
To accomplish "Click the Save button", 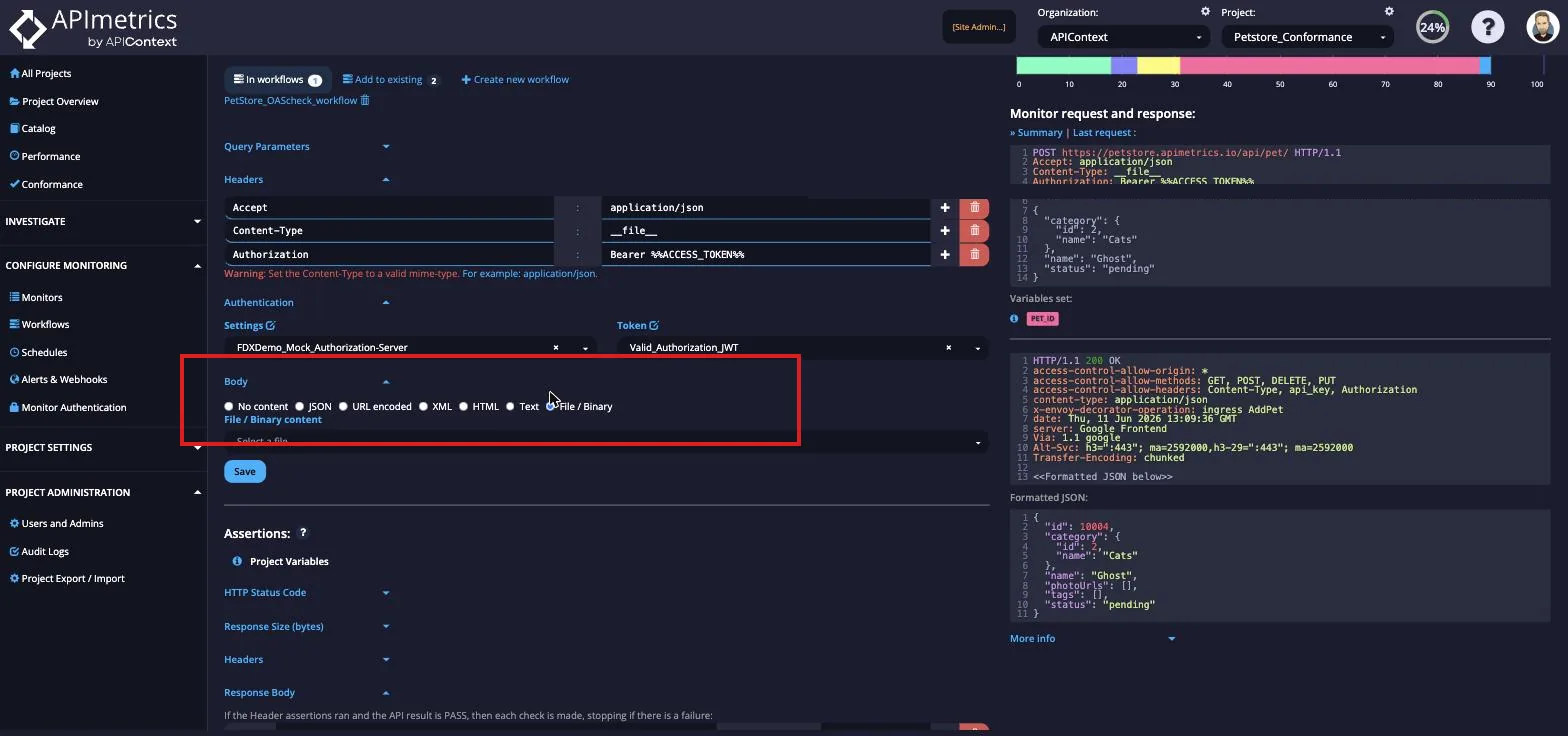I will tap(245, 472).
